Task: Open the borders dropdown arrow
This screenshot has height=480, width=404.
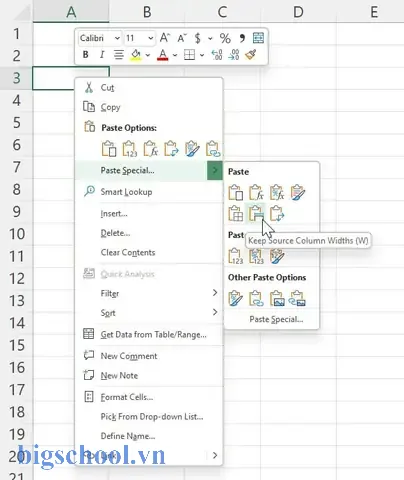Action: click(202, 55)
